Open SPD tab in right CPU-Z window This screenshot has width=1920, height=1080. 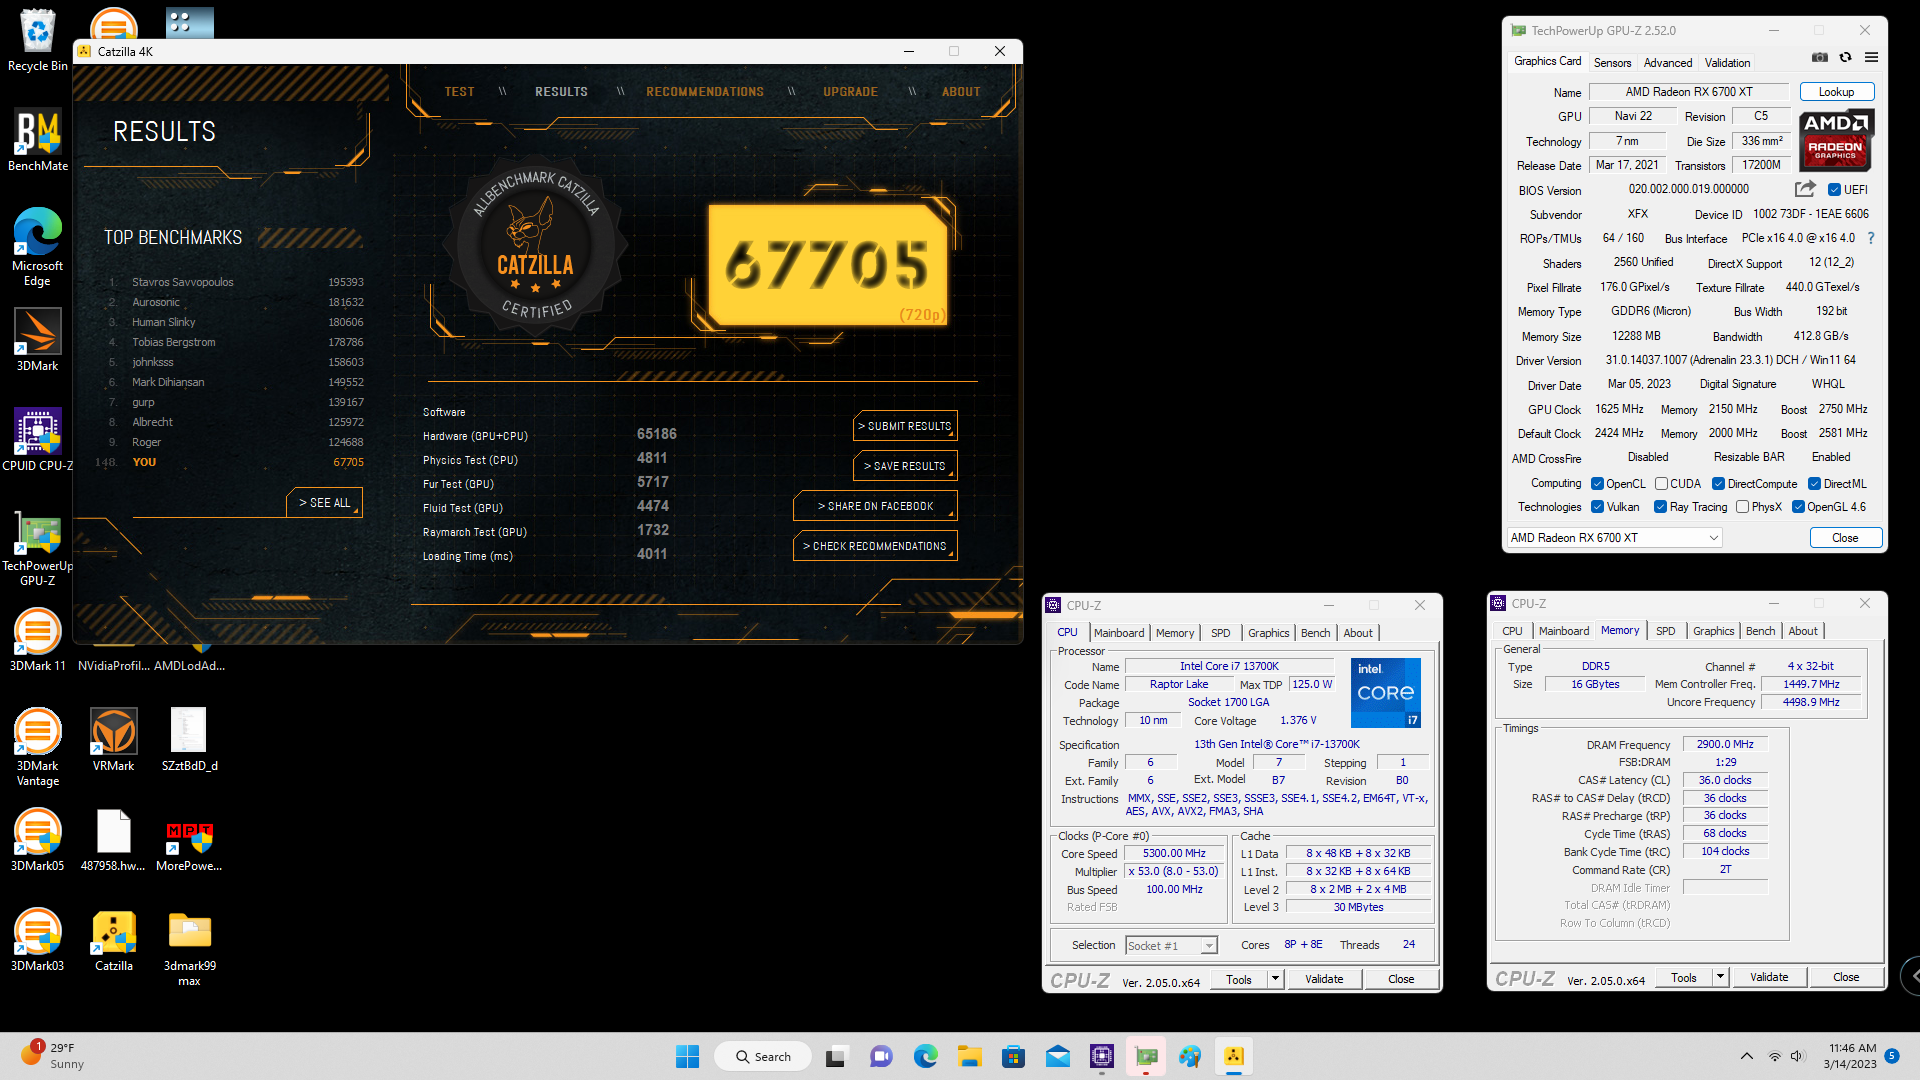click(1665, 631)
